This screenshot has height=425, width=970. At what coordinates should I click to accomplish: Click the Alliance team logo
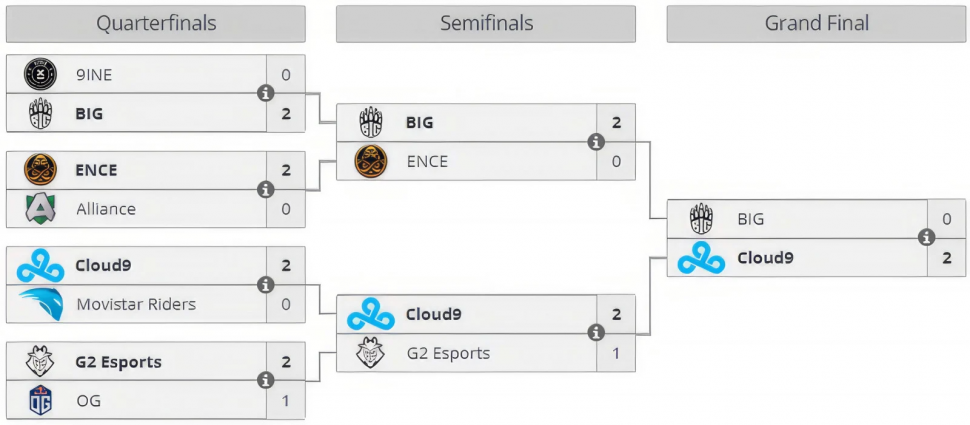41,208
